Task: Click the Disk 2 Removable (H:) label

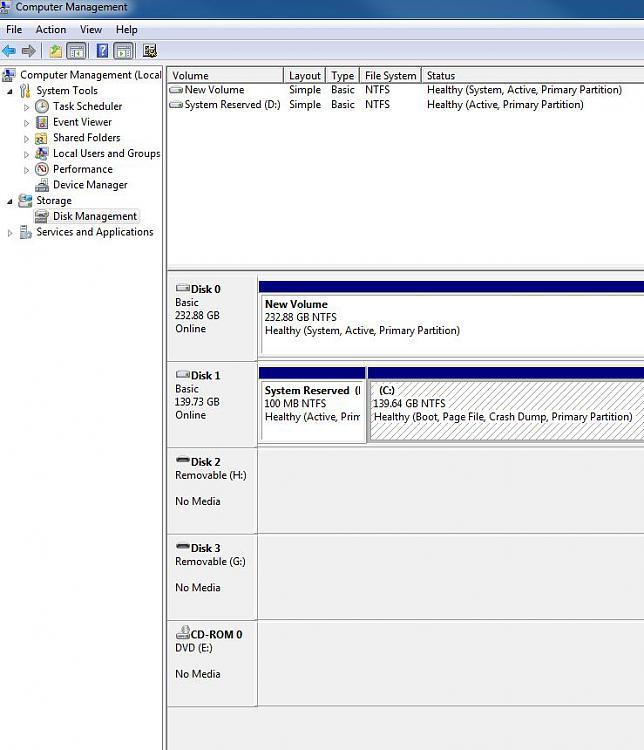Action: (211, 475)
